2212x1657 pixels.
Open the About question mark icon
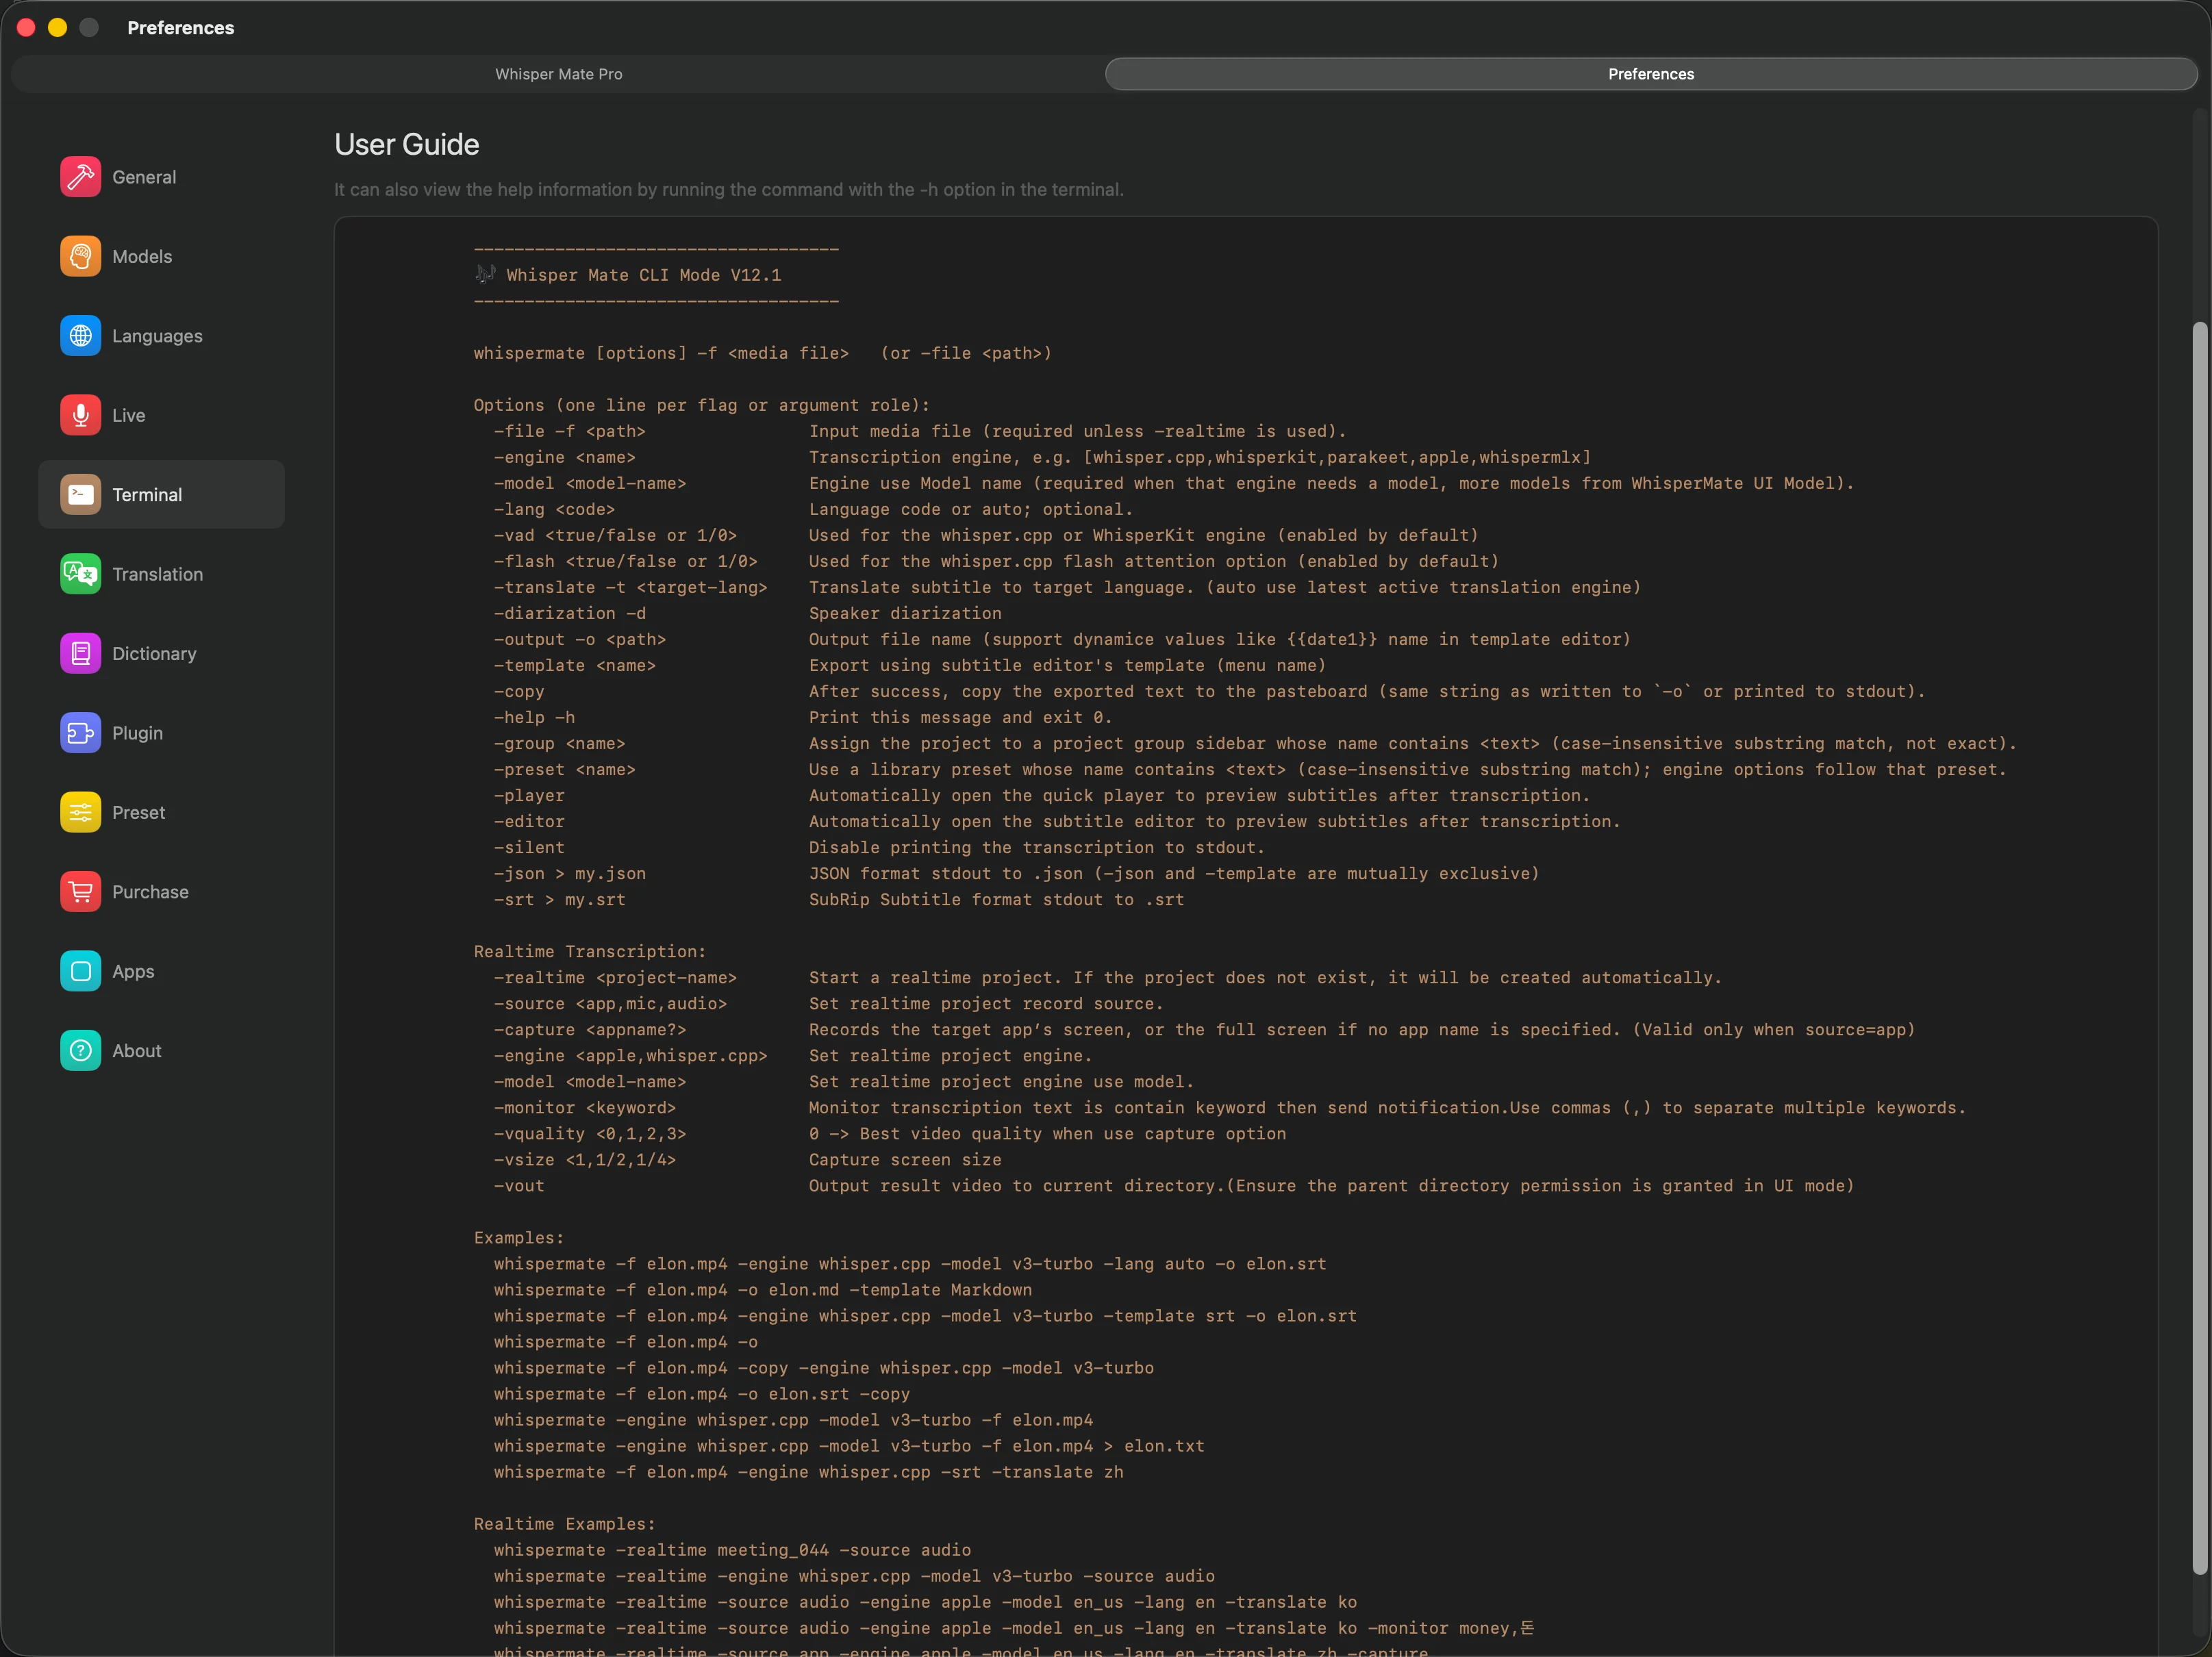click(80, 1051)
